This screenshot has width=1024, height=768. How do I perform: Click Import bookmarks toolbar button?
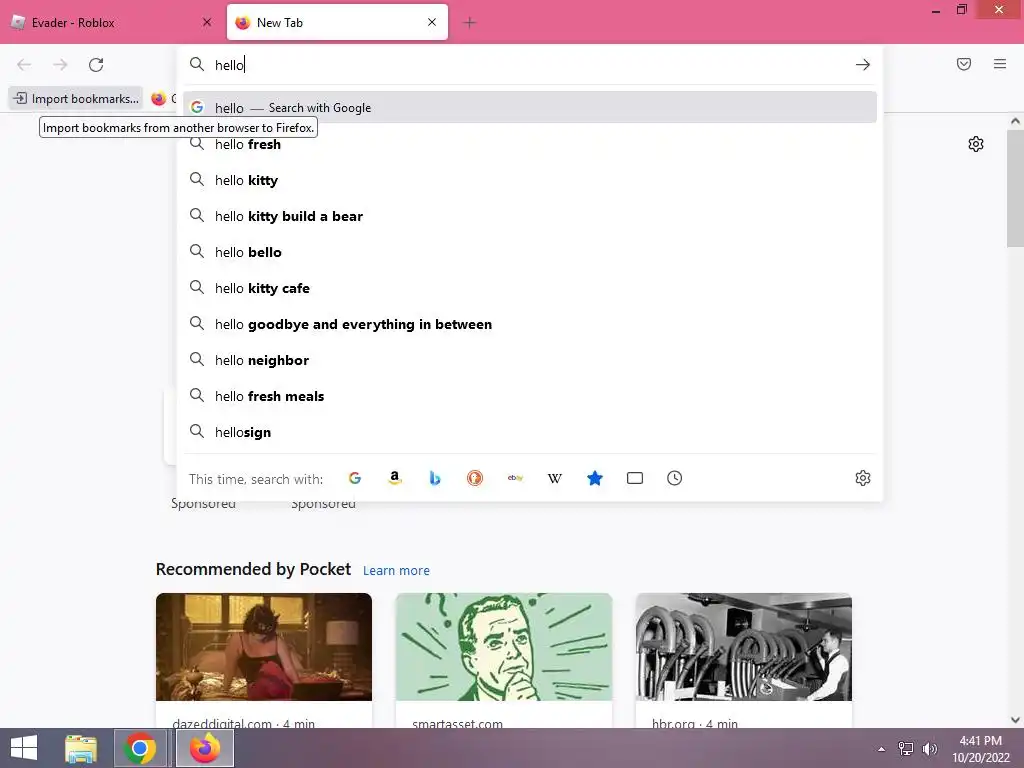click(76, 99)
